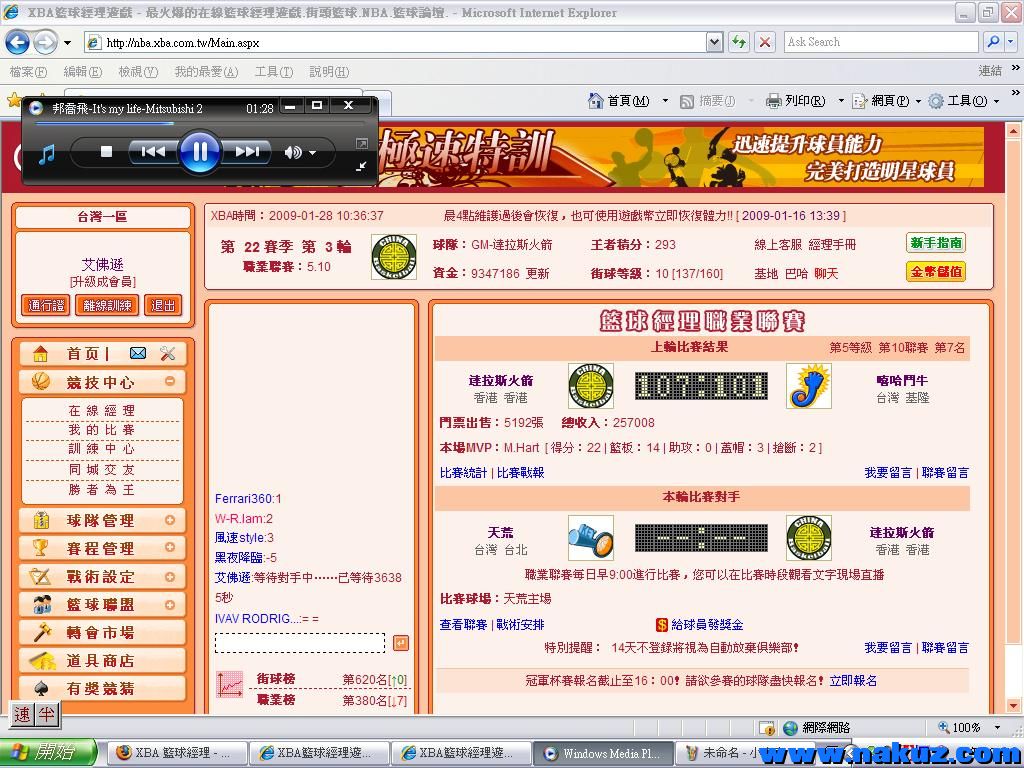Click the 道具商店 sidebar icon
Screen dimensions: 1024x768
[x=42, y=660]
